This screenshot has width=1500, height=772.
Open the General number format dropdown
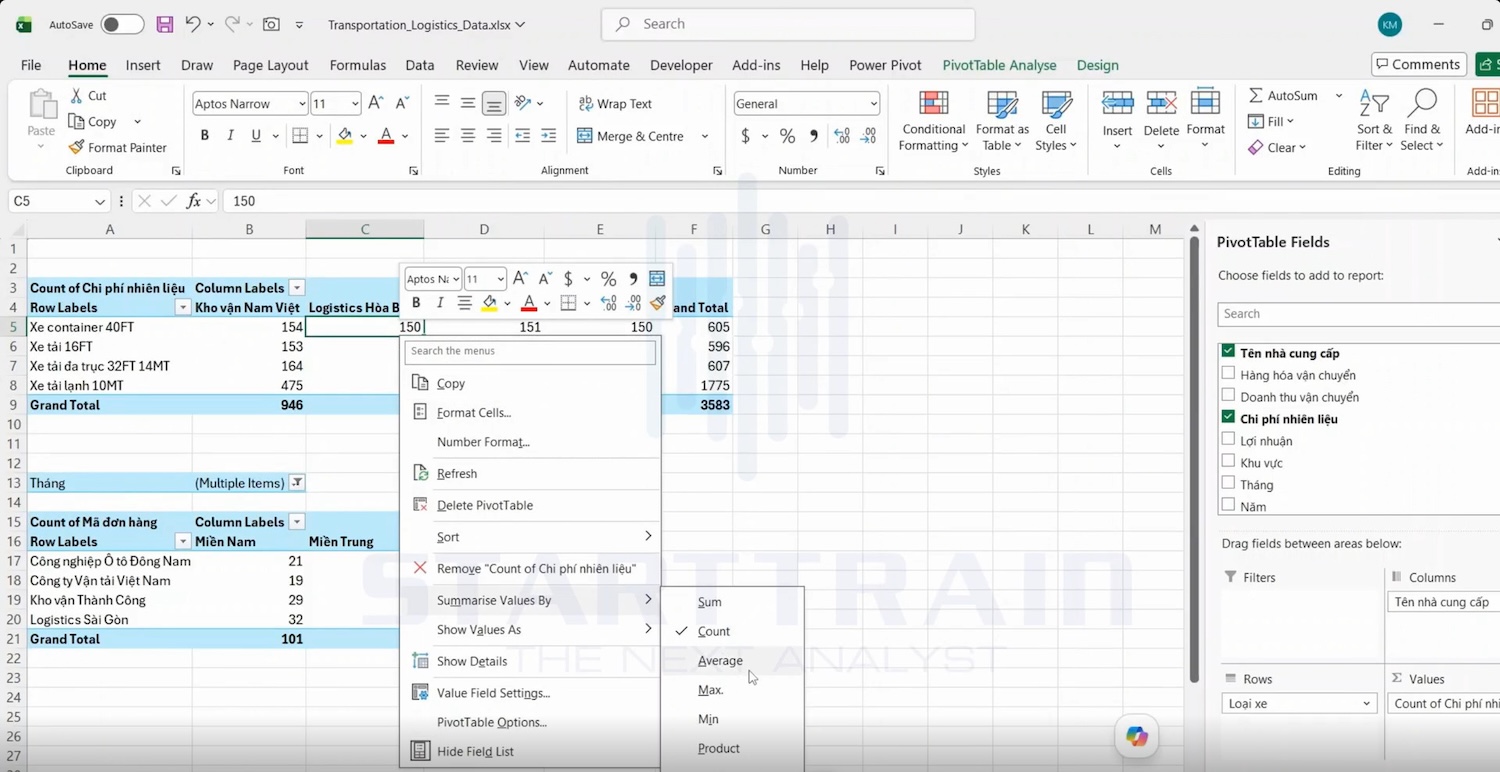873,104
